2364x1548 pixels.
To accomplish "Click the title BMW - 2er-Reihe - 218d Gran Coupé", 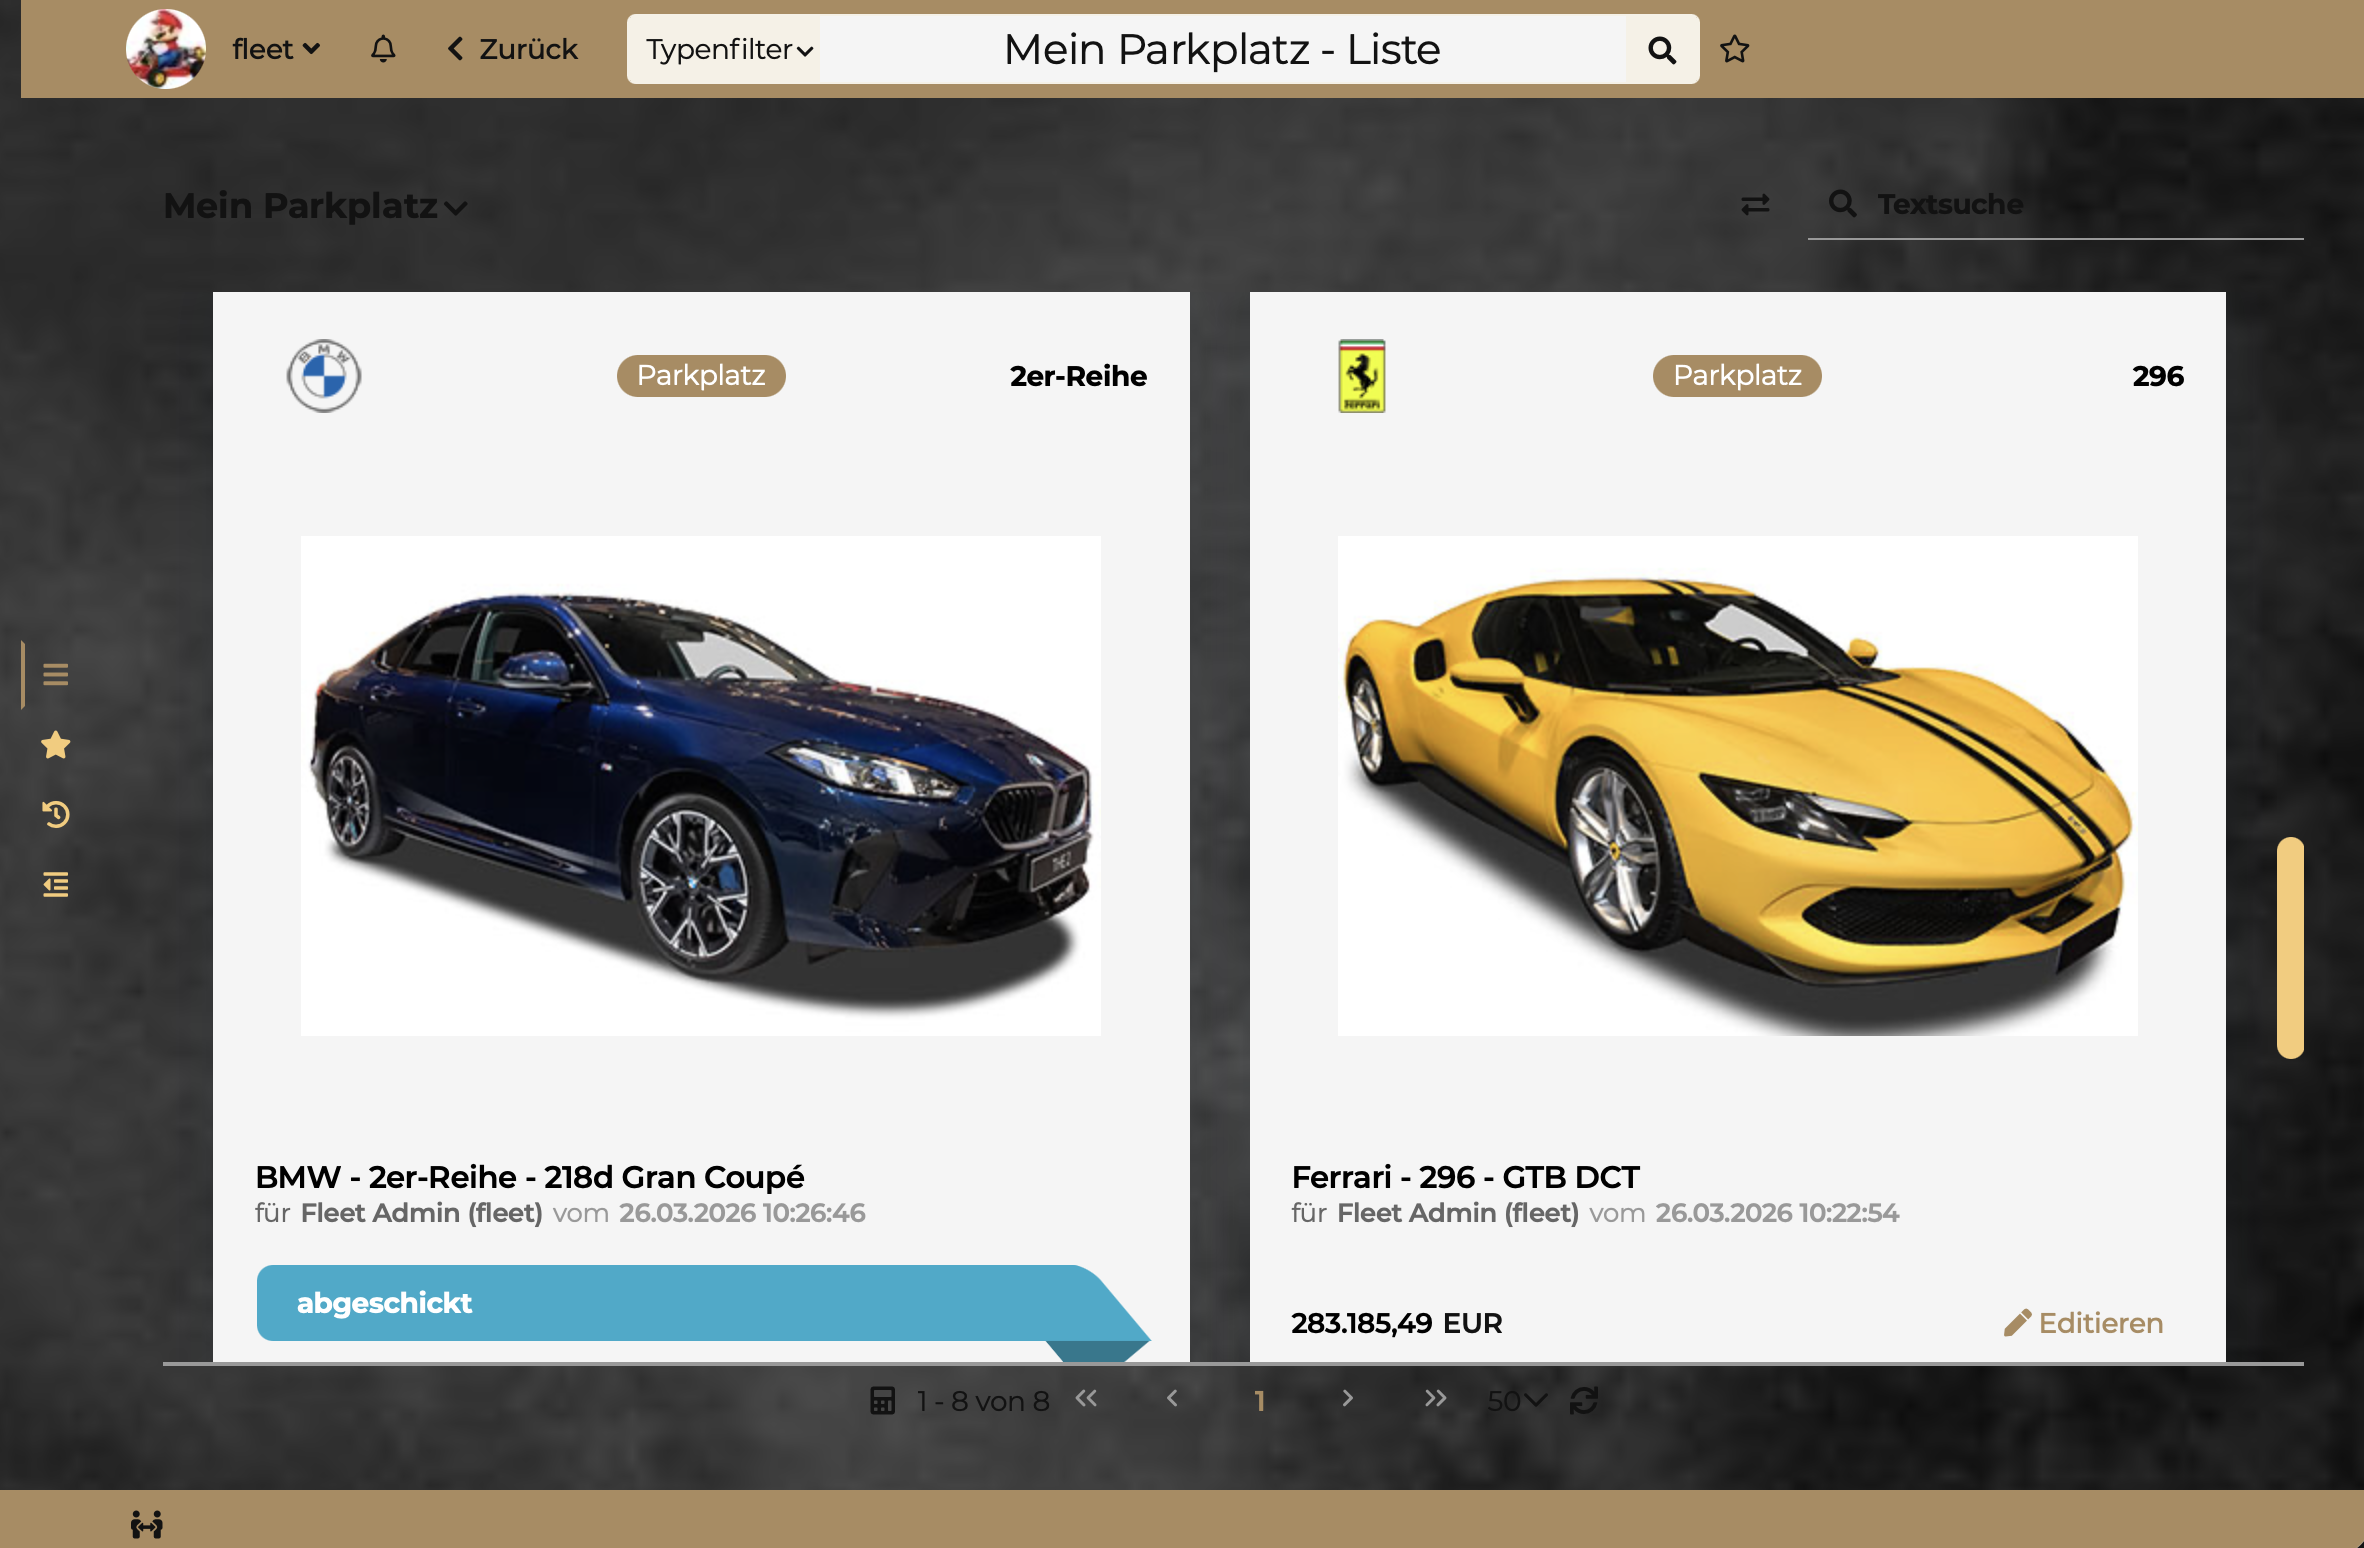I will [529, 1177].
